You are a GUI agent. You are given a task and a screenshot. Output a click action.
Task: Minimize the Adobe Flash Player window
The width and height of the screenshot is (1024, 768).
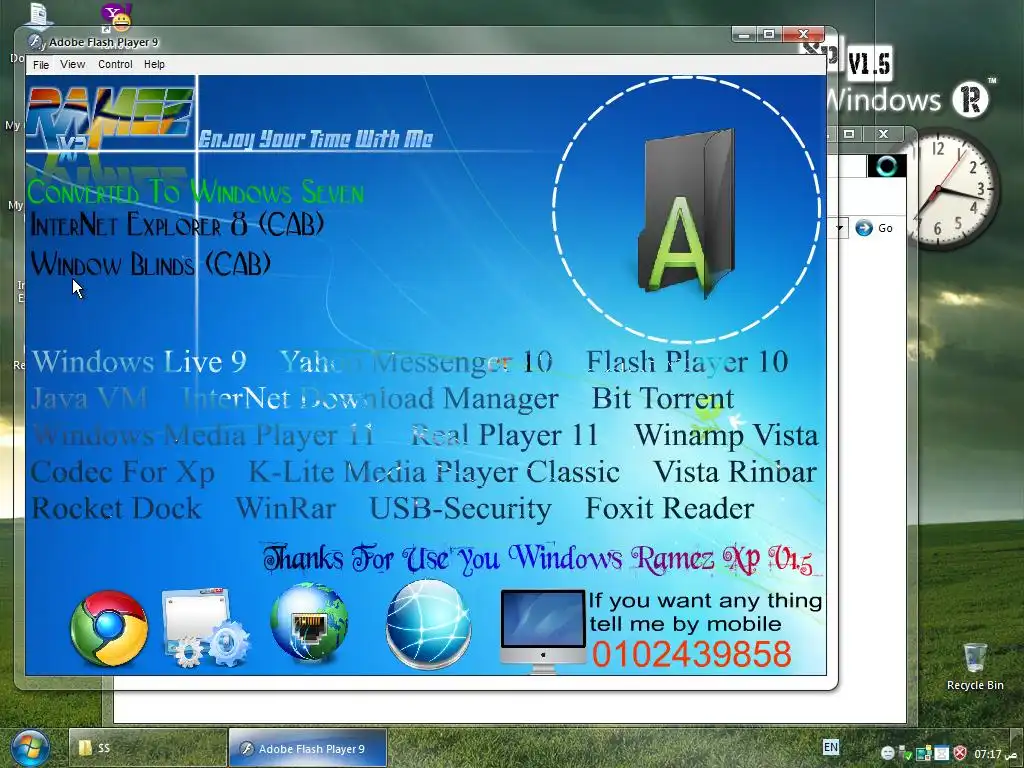(x=744, y=34)
